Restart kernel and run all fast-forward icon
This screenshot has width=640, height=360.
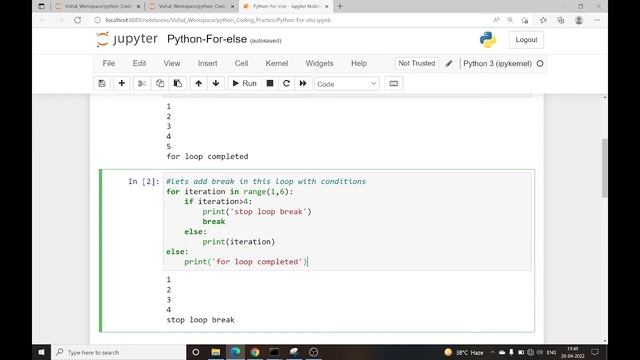303,83
